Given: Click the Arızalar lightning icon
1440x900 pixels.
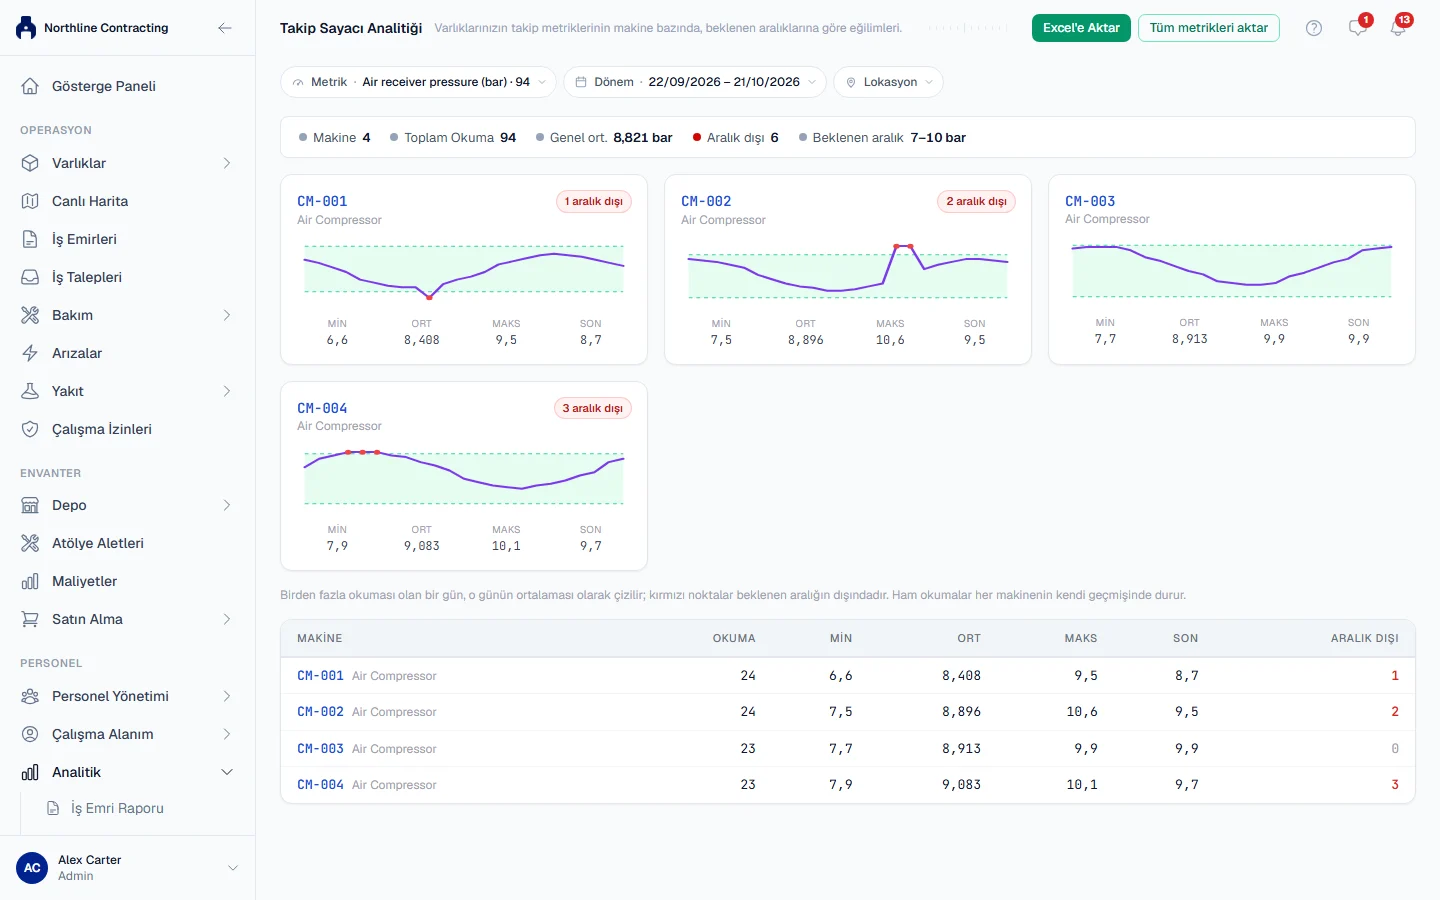Looking at the screenshot, I should [x=30, y=353].
